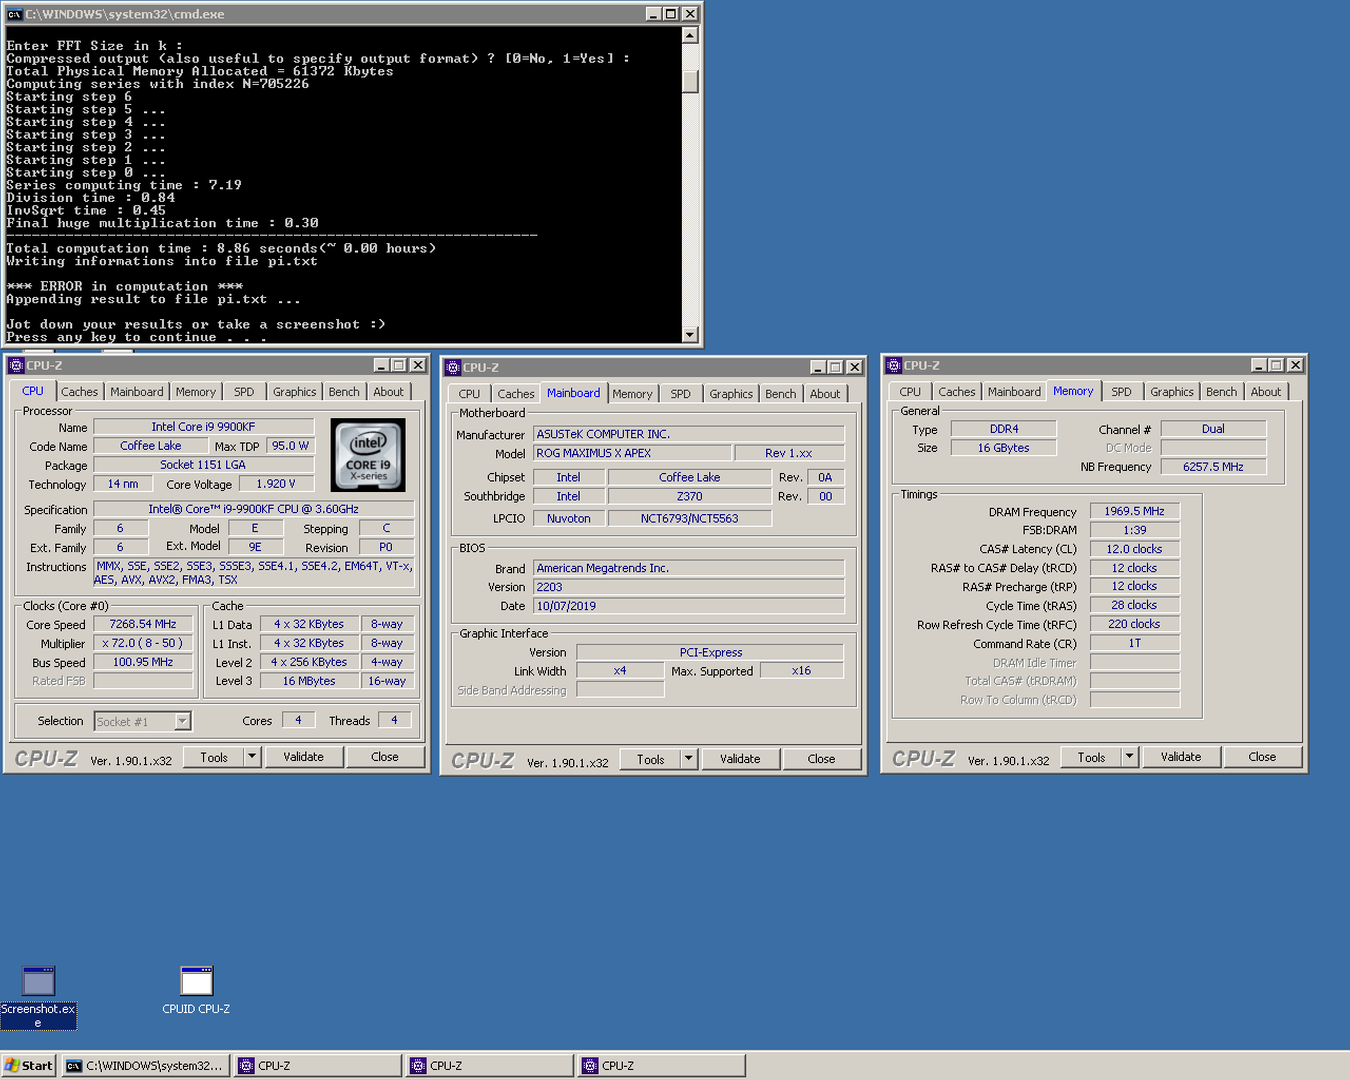The width and height of the screenshot is (1350, 1080).
Task: Open the Windows Start button
Action: pyautogui.click(x=29, y=1065)
